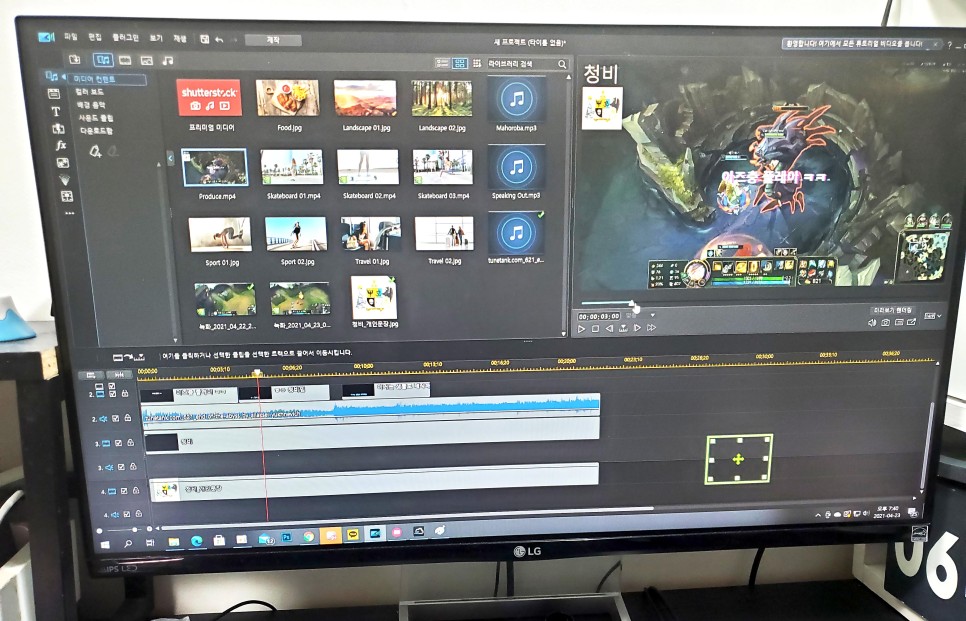Show the media room view icon
Image resolution: width=966 pixels, height=621 pixels.
coord(103,60)
